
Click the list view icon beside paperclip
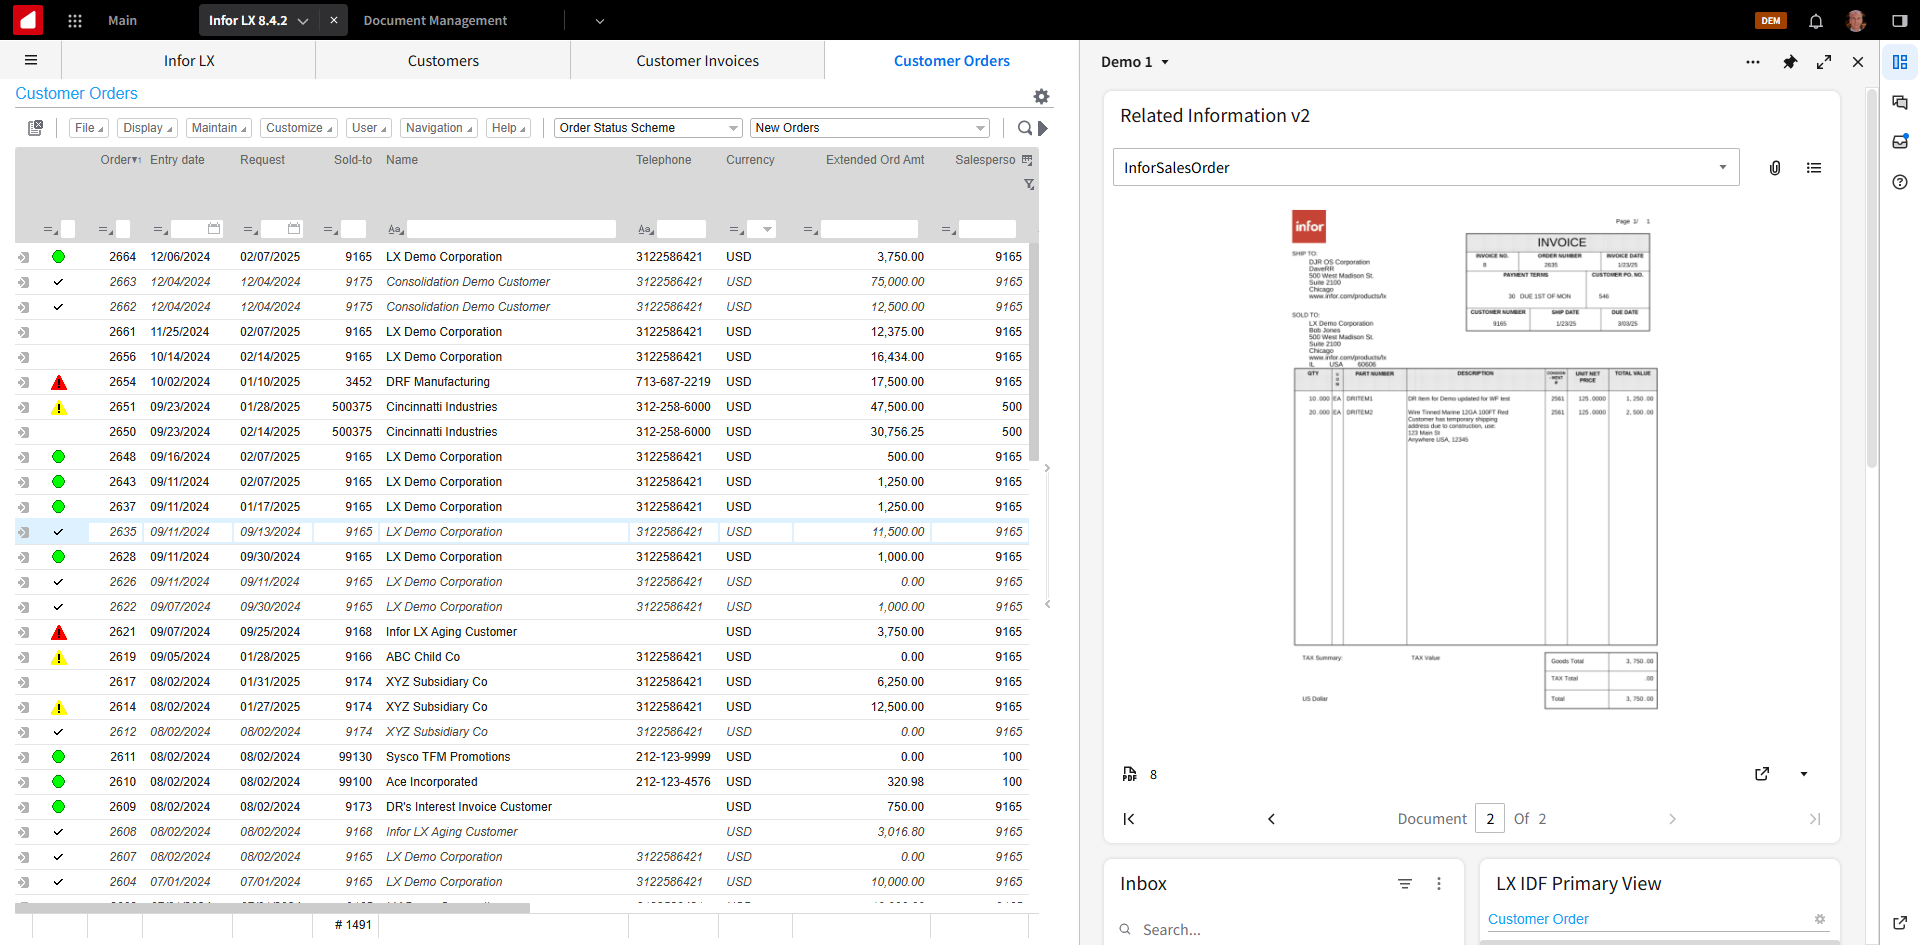click(1814, 168)
